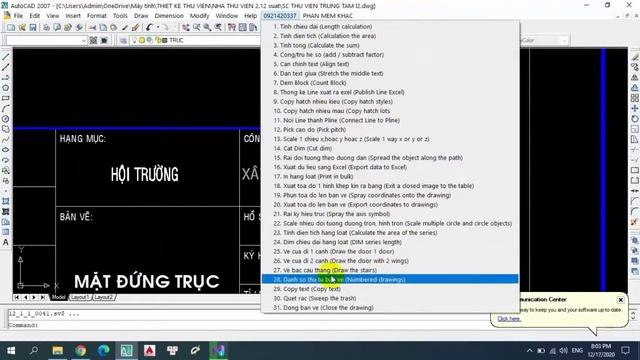Viewport: 640px width, 360px height.
Task: Open the taskbar notification center
Action: [x=625, y=351]
